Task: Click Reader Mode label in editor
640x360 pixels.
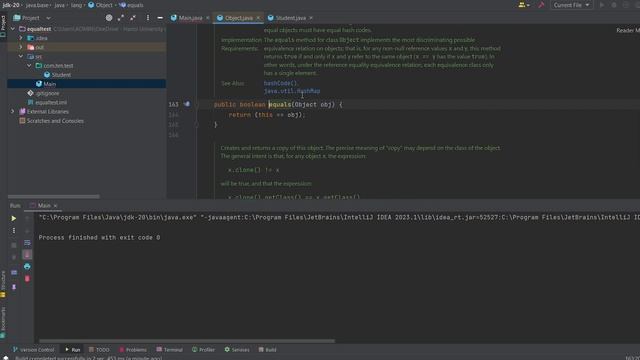Action: [x=628, y=31]
